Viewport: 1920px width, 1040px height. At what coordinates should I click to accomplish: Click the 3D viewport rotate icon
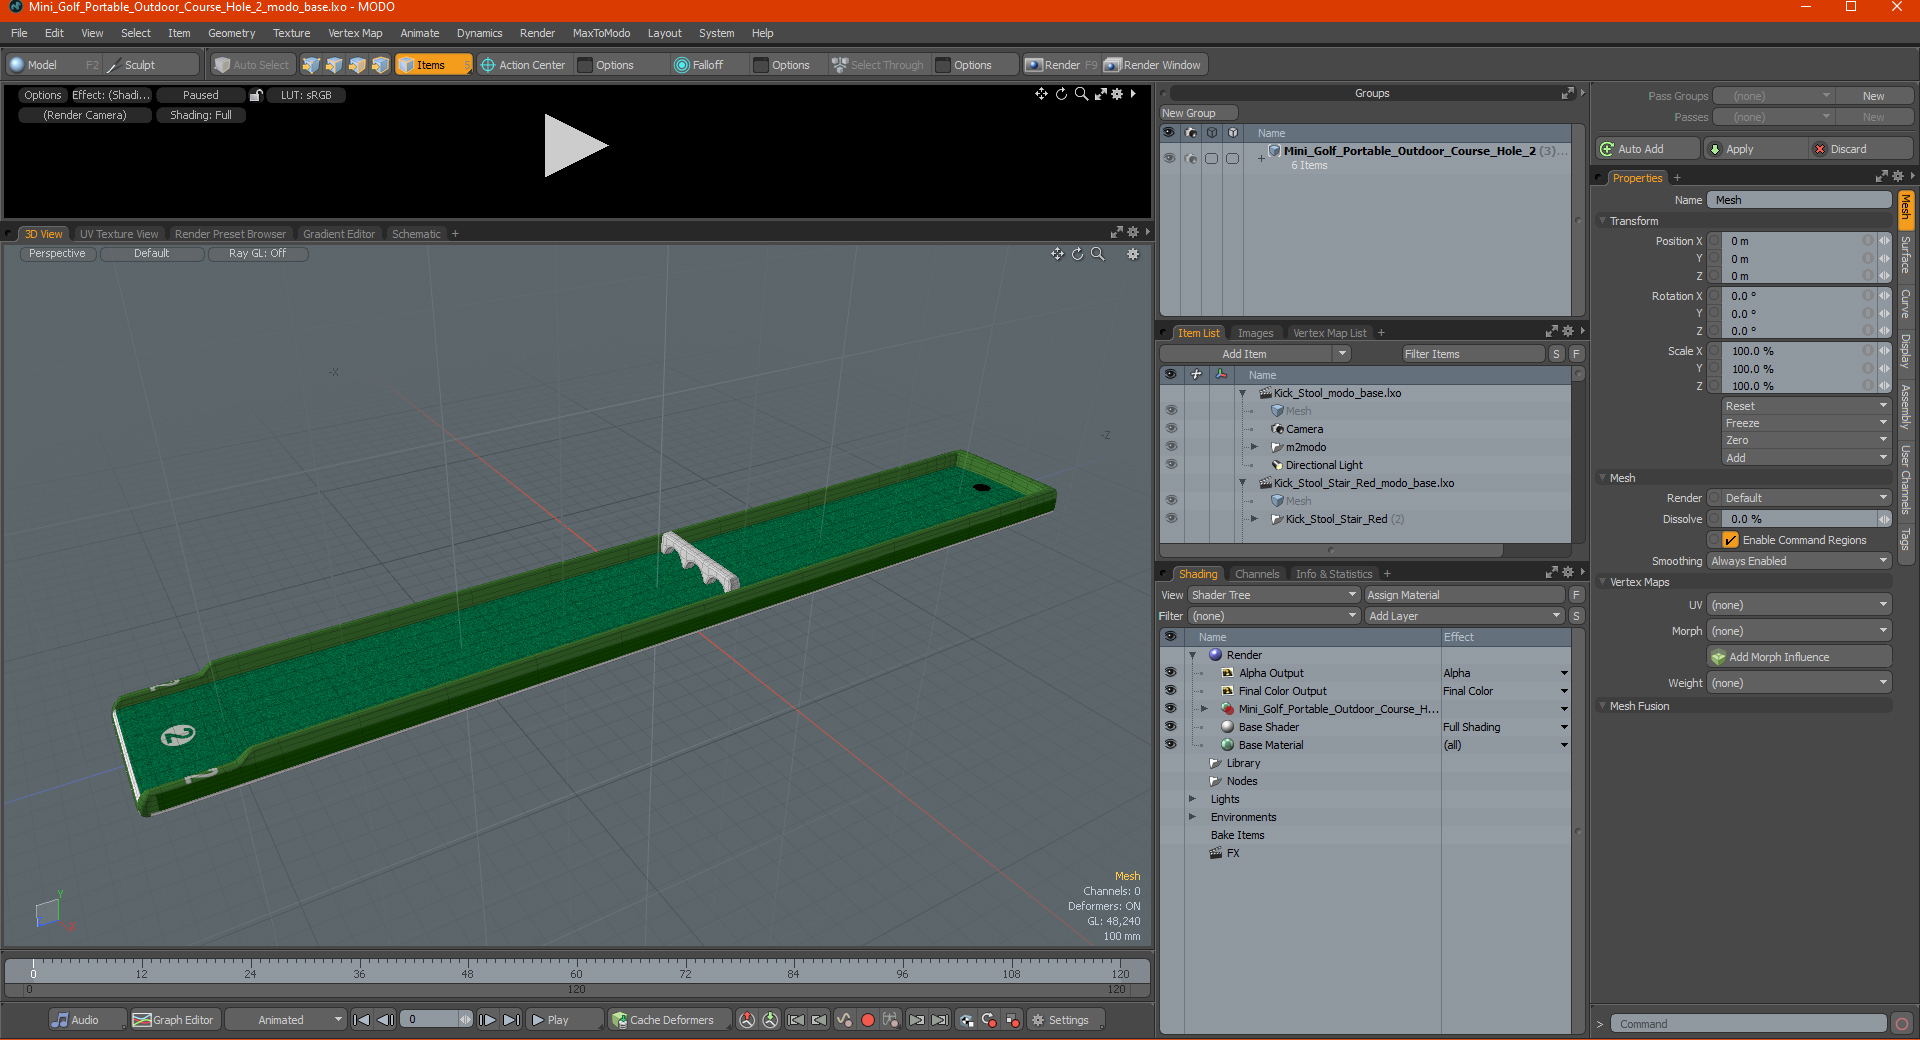[x=1077, y=254]
